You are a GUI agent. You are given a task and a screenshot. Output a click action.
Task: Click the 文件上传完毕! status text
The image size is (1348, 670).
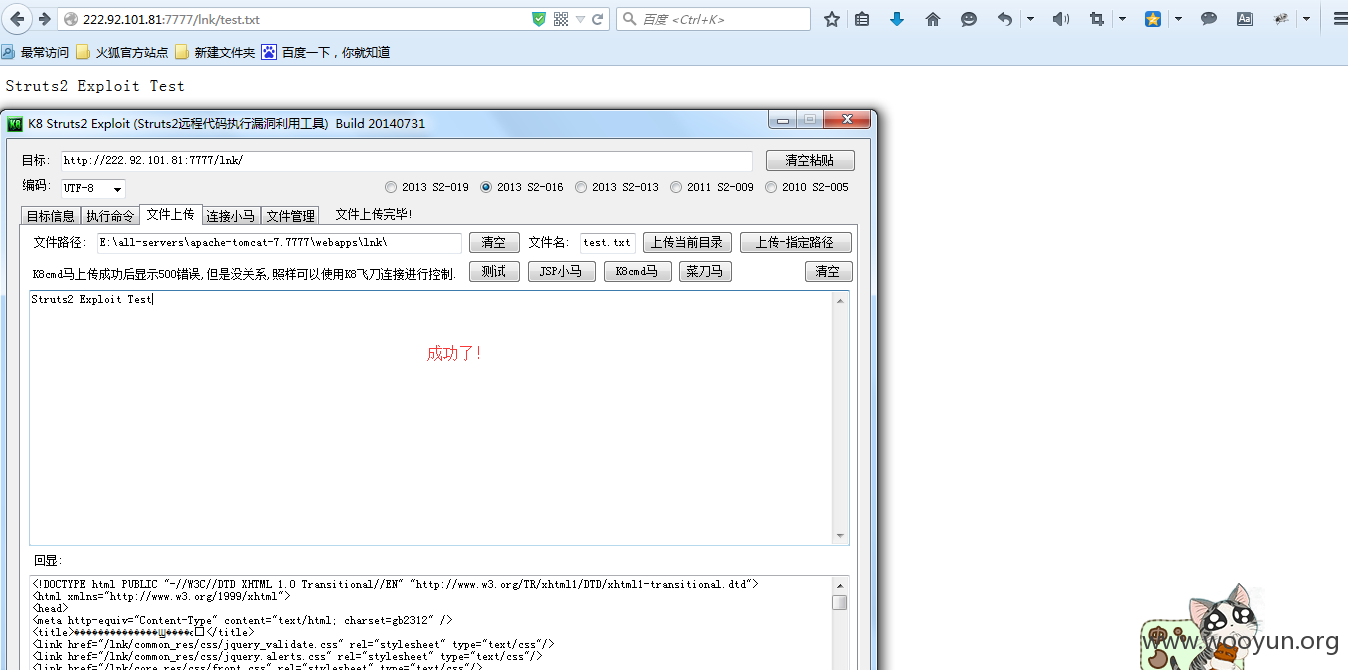[373, 215]
